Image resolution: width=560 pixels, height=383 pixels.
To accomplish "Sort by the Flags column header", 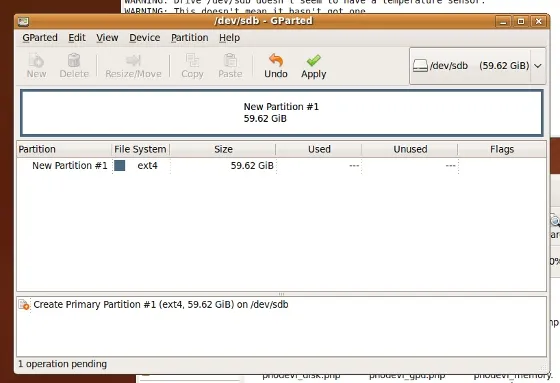I will (502, 149).
